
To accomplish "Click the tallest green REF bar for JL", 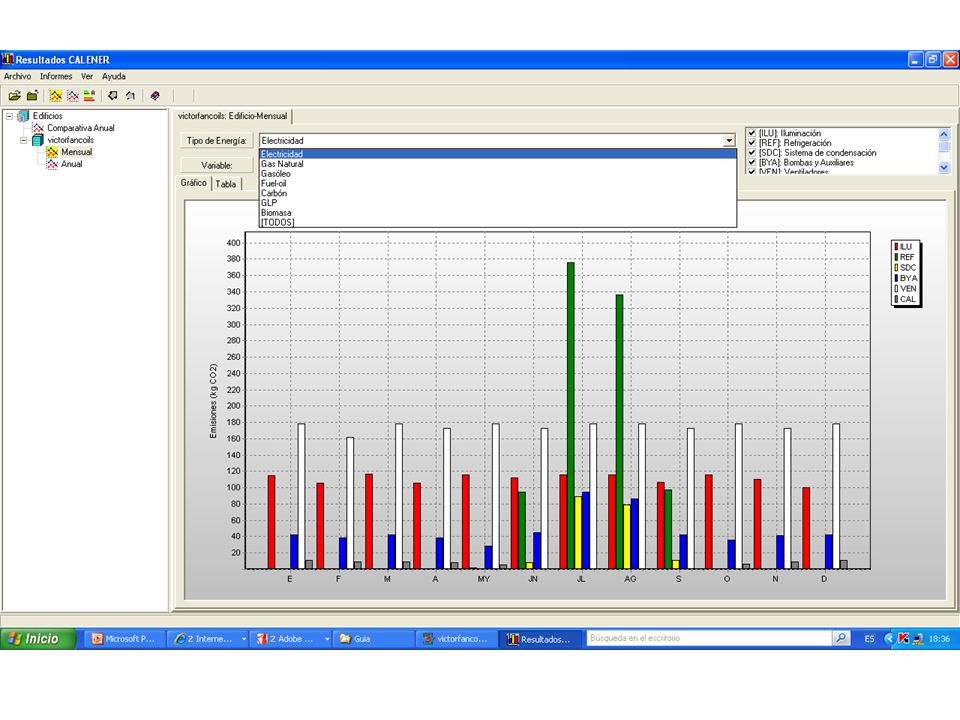I will (x=571, y=416).
